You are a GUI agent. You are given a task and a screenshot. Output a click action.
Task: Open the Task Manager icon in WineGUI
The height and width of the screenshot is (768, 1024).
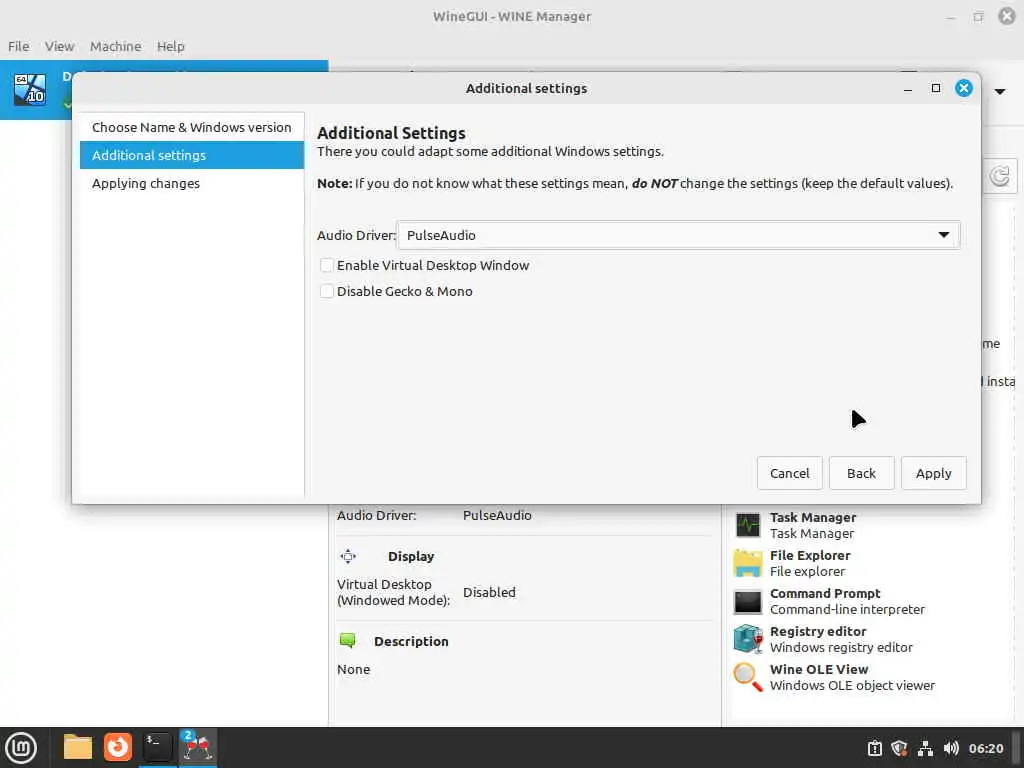click(748, 525)
